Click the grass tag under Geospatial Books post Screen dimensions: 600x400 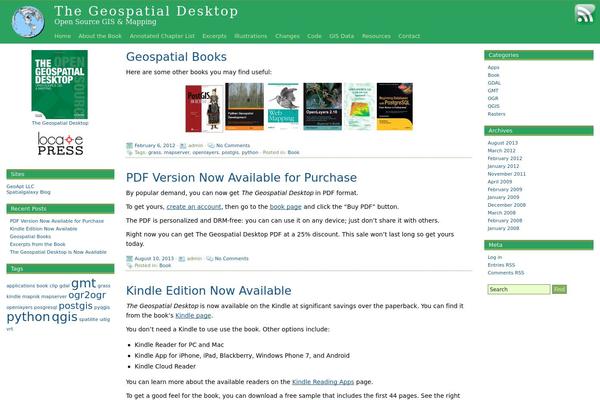154,152
